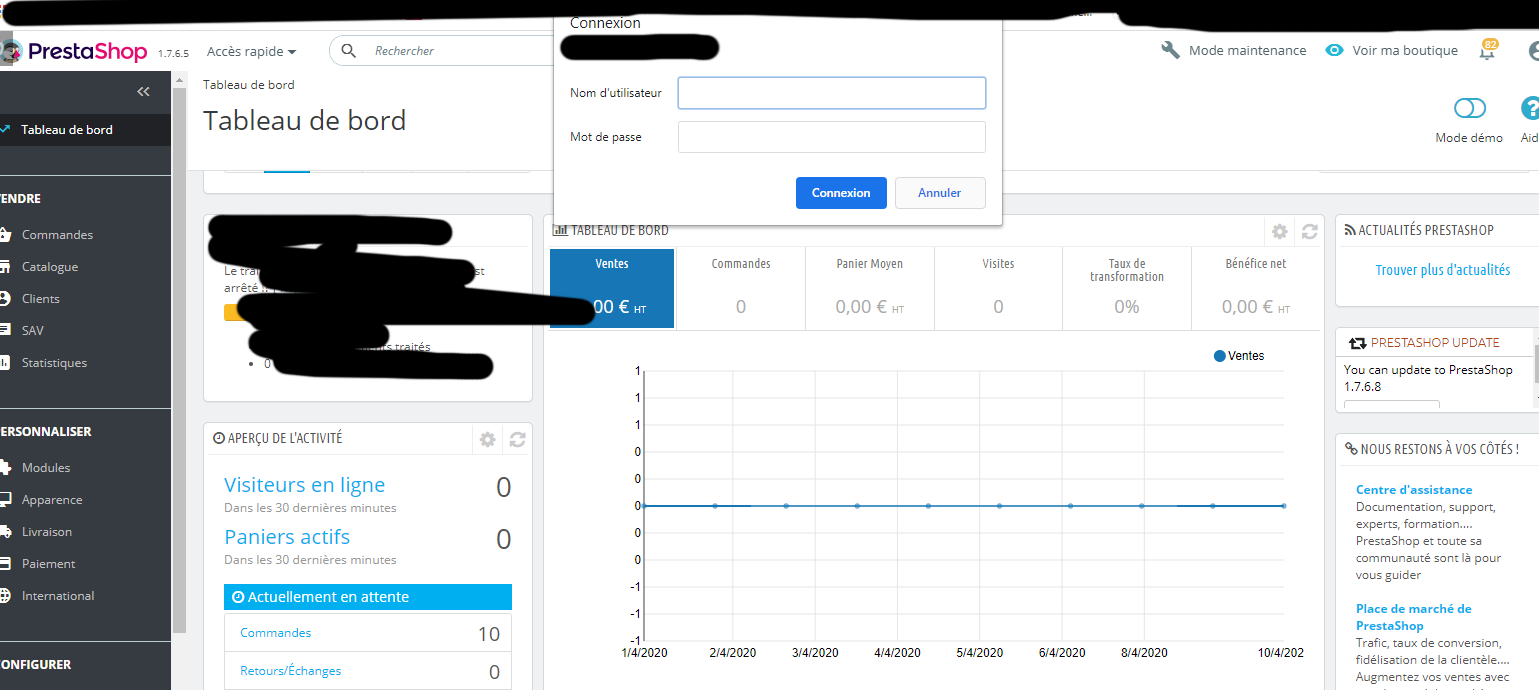The image size is (1539, 690).
Task: Select the Taux de transformation tab
Action: (1127, 288)
